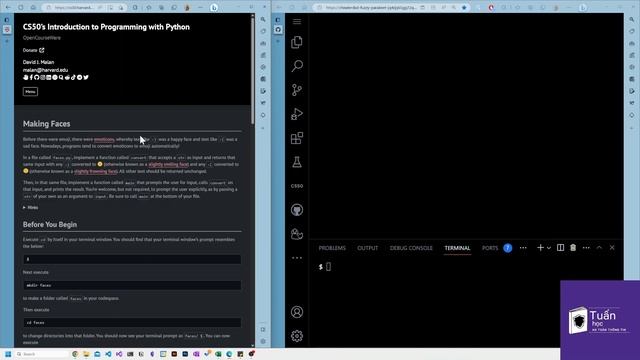Show additional views via the activity bar ellipsis
The width and height of the screenshot is (640, 360).
297,258
